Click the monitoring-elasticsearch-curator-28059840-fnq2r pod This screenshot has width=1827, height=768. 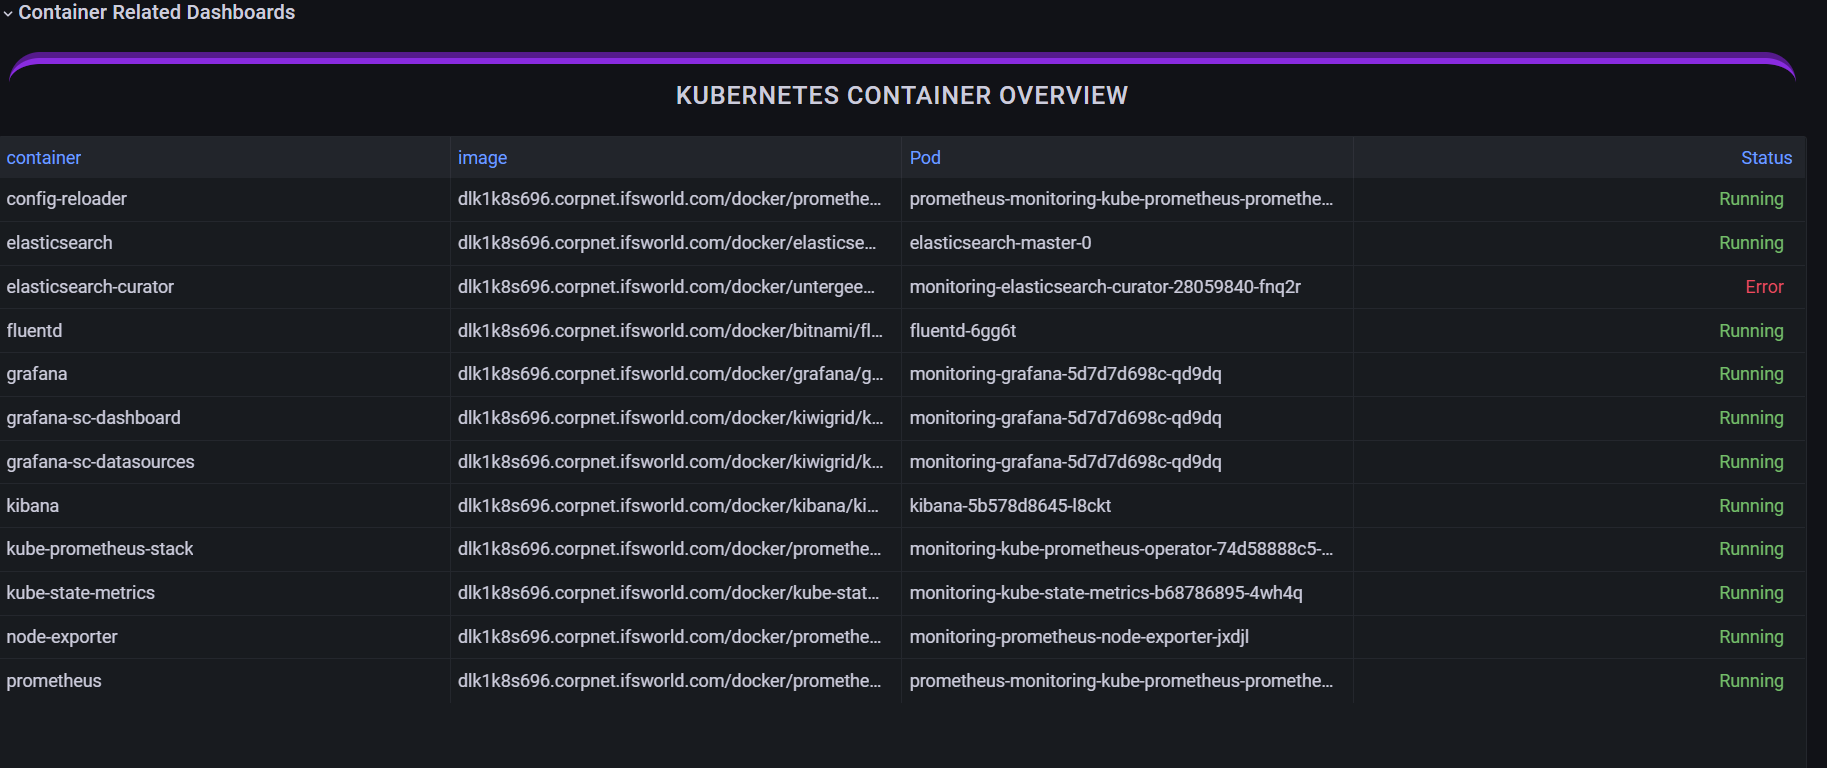1105,287
